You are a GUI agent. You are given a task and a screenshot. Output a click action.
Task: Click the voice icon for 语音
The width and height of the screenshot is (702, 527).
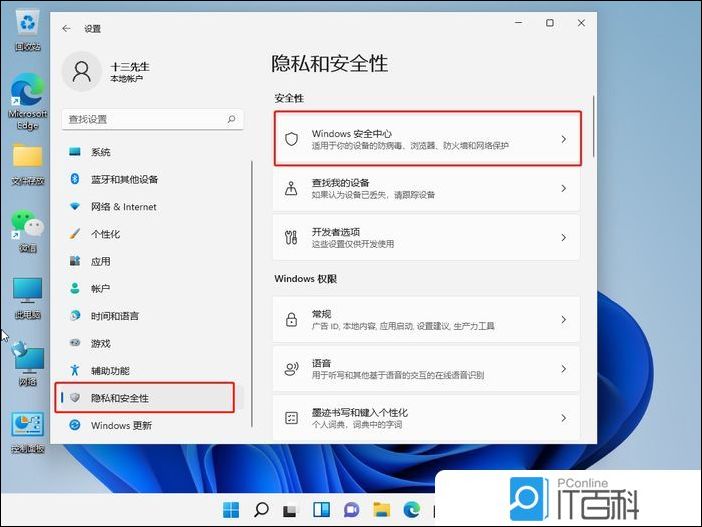[x=291, y=369]
